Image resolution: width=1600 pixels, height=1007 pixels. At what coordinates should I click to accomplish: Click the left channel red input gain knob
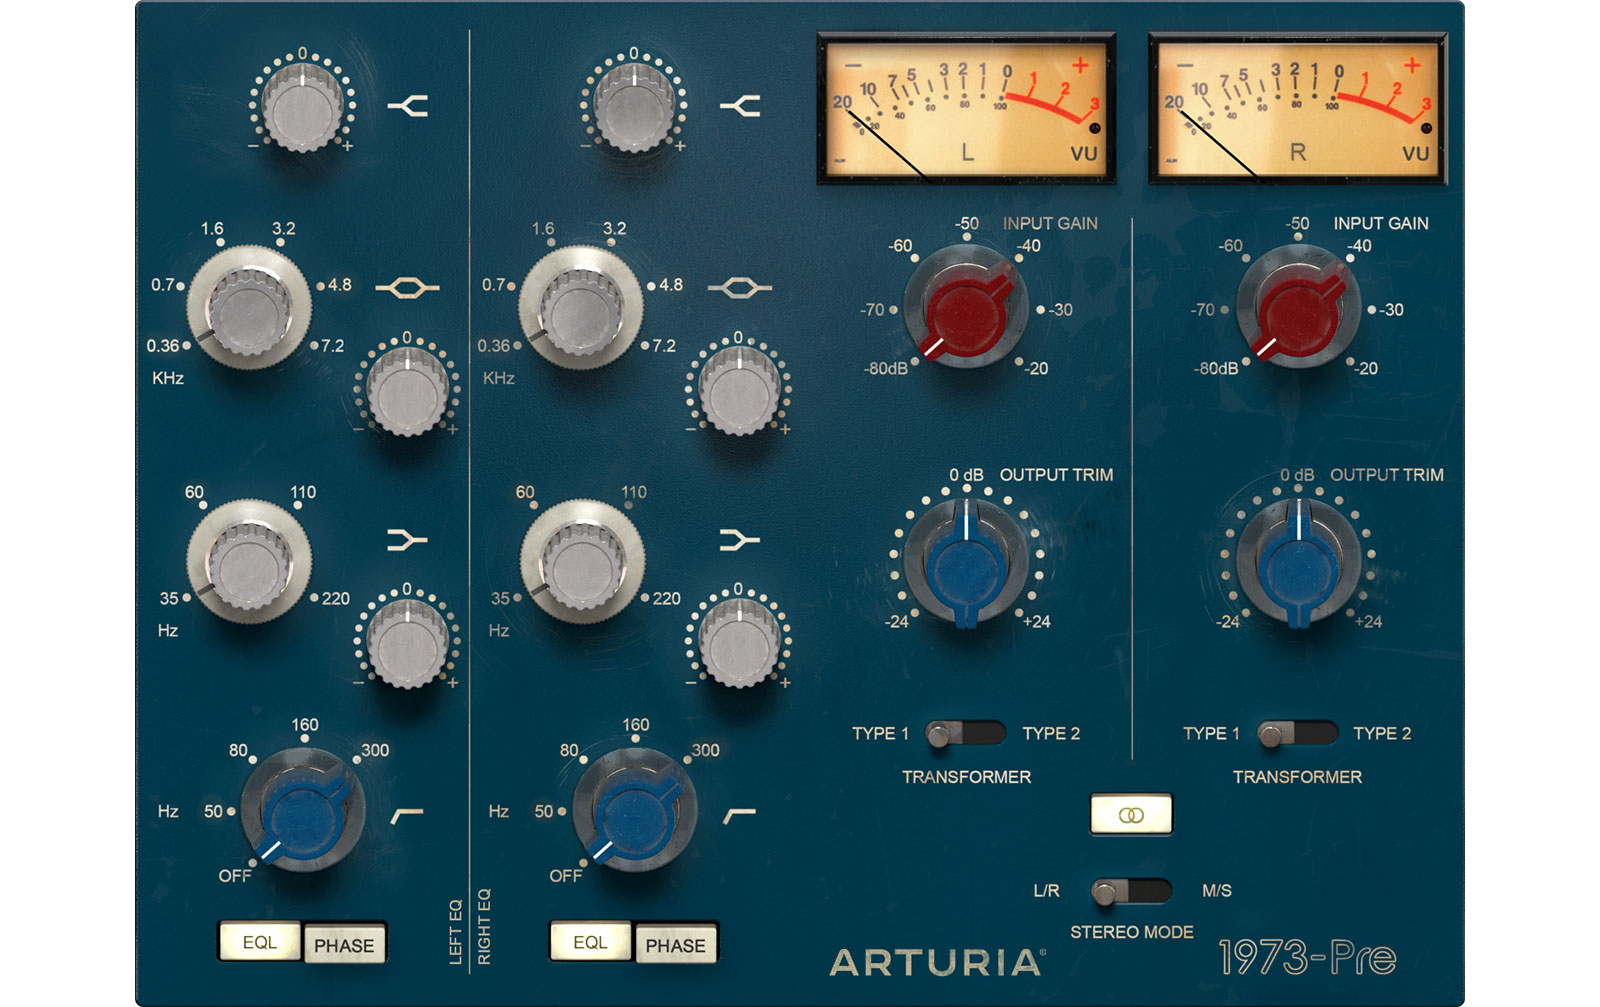(x=966, y=308)
